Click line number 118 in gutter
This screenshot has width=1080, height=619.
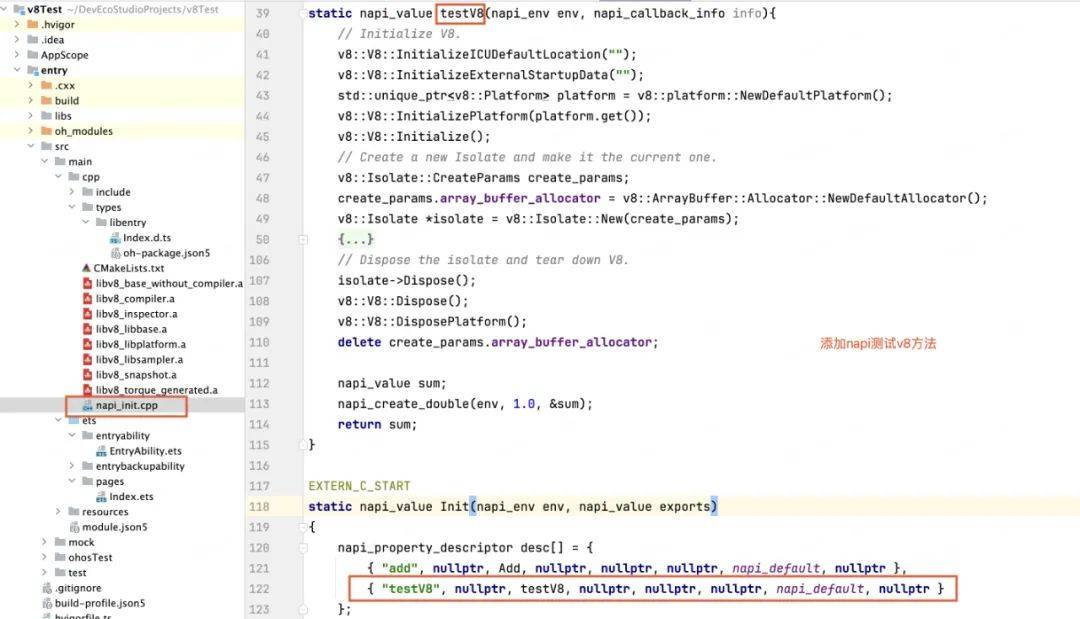pos(260,507)
